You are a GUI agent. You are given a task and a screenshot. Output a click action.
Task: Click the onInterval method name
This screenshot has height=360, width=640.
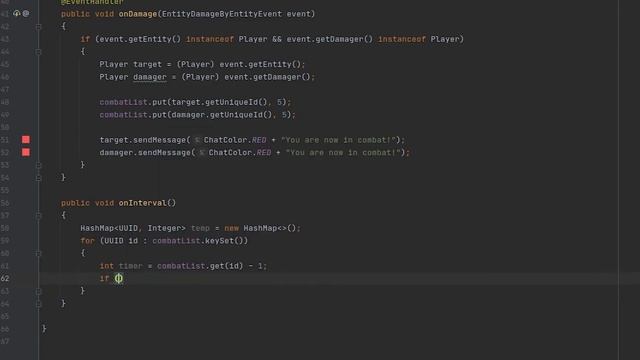[x=143, y=203]
